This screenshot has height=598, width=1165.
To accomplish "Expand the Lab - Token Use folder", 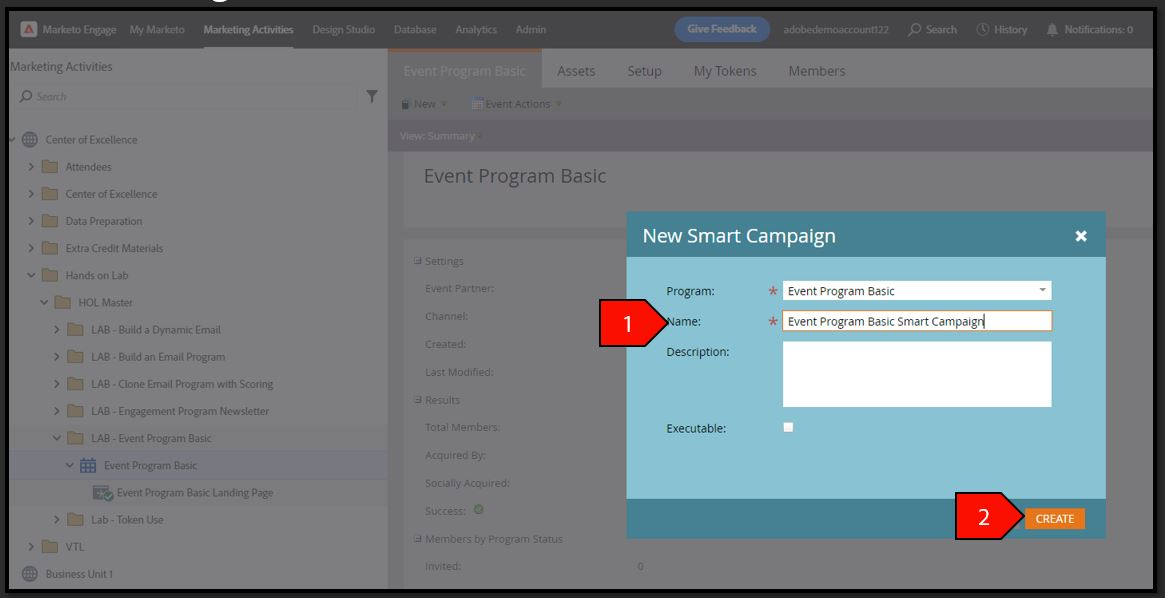I will point(56,520).
